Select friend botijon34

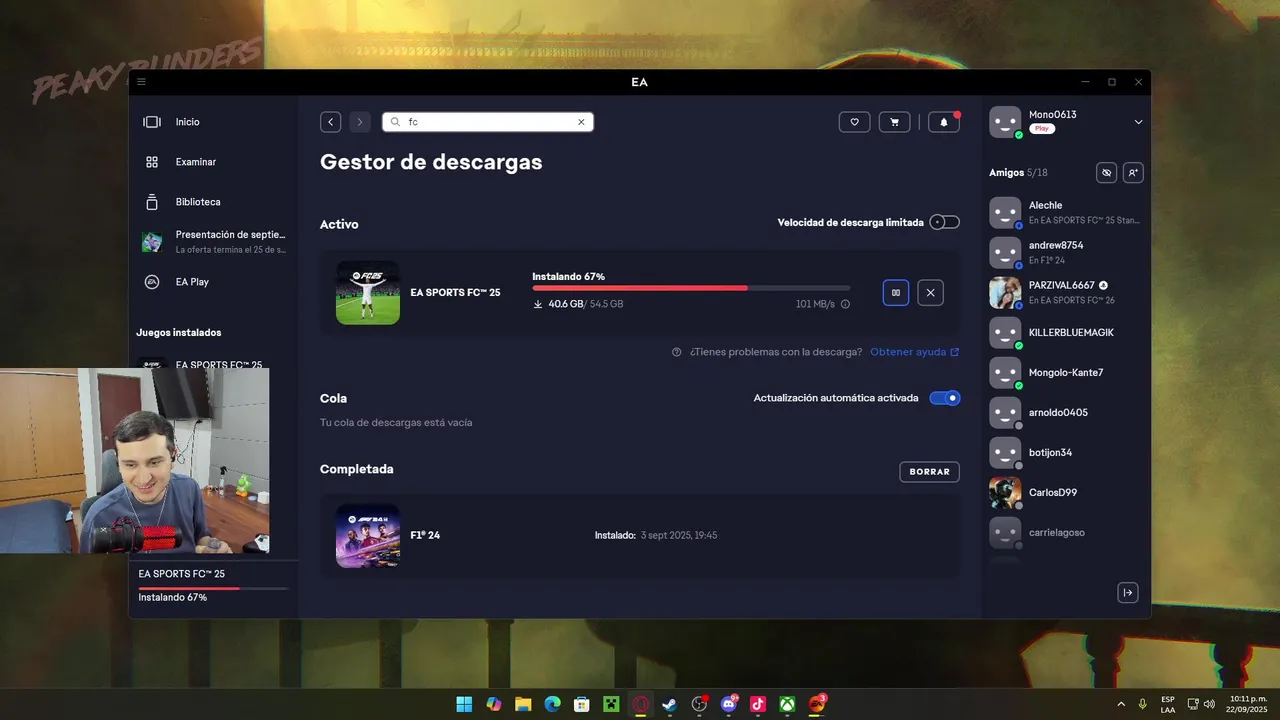point(1067,452)
